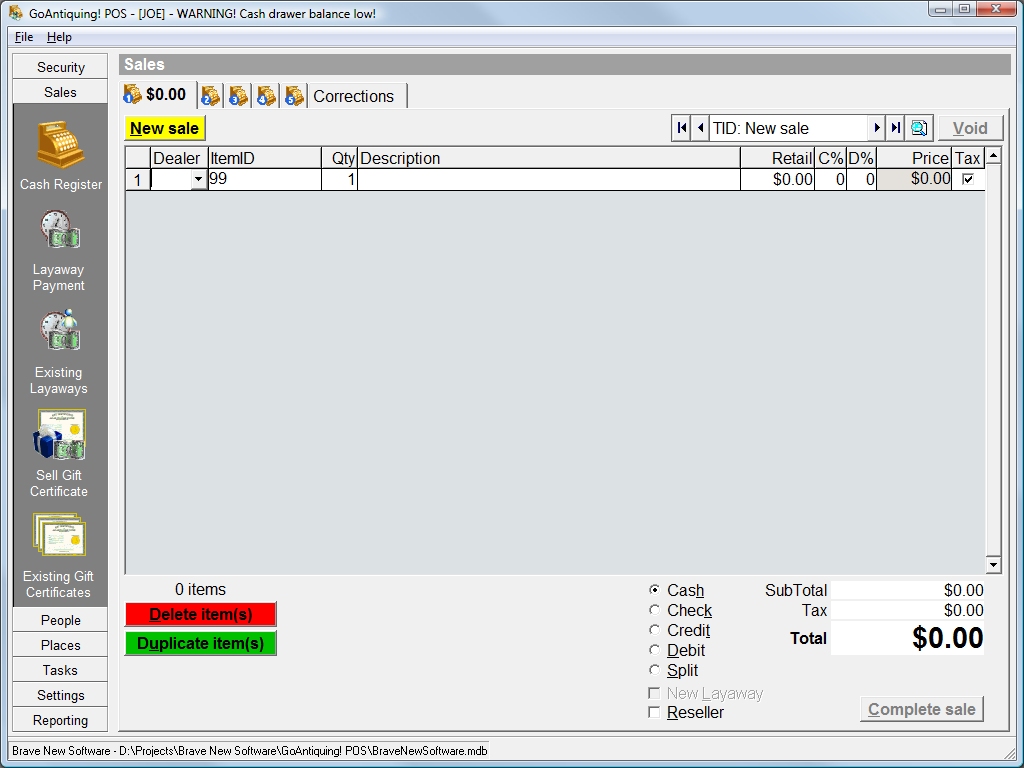The width and height of the screenshot is (1024, 768).
Task: Minimize the GoAntiquing! POS window
Action: click(x=941, y=9)
